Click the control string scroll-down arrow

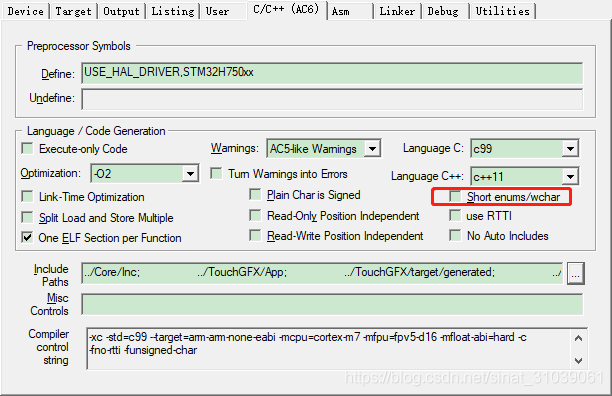579,361
